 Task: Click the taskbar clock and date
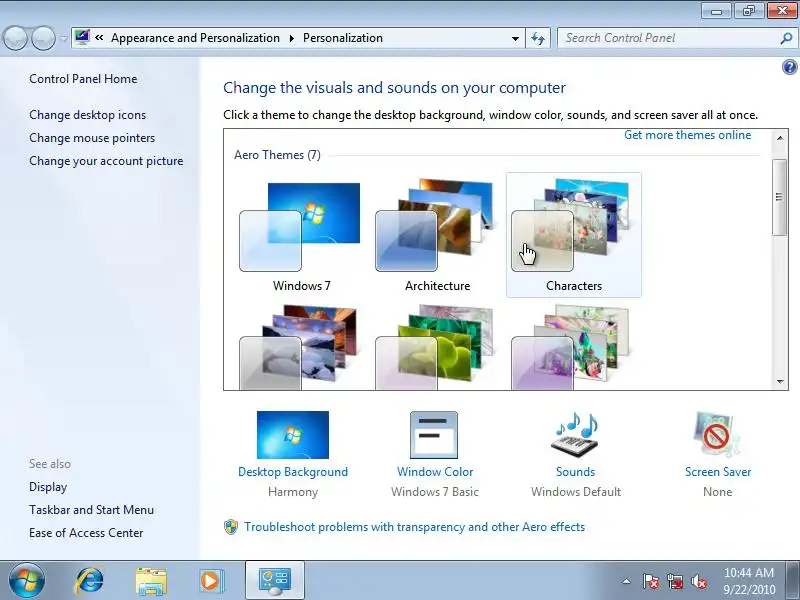[749, 581]
